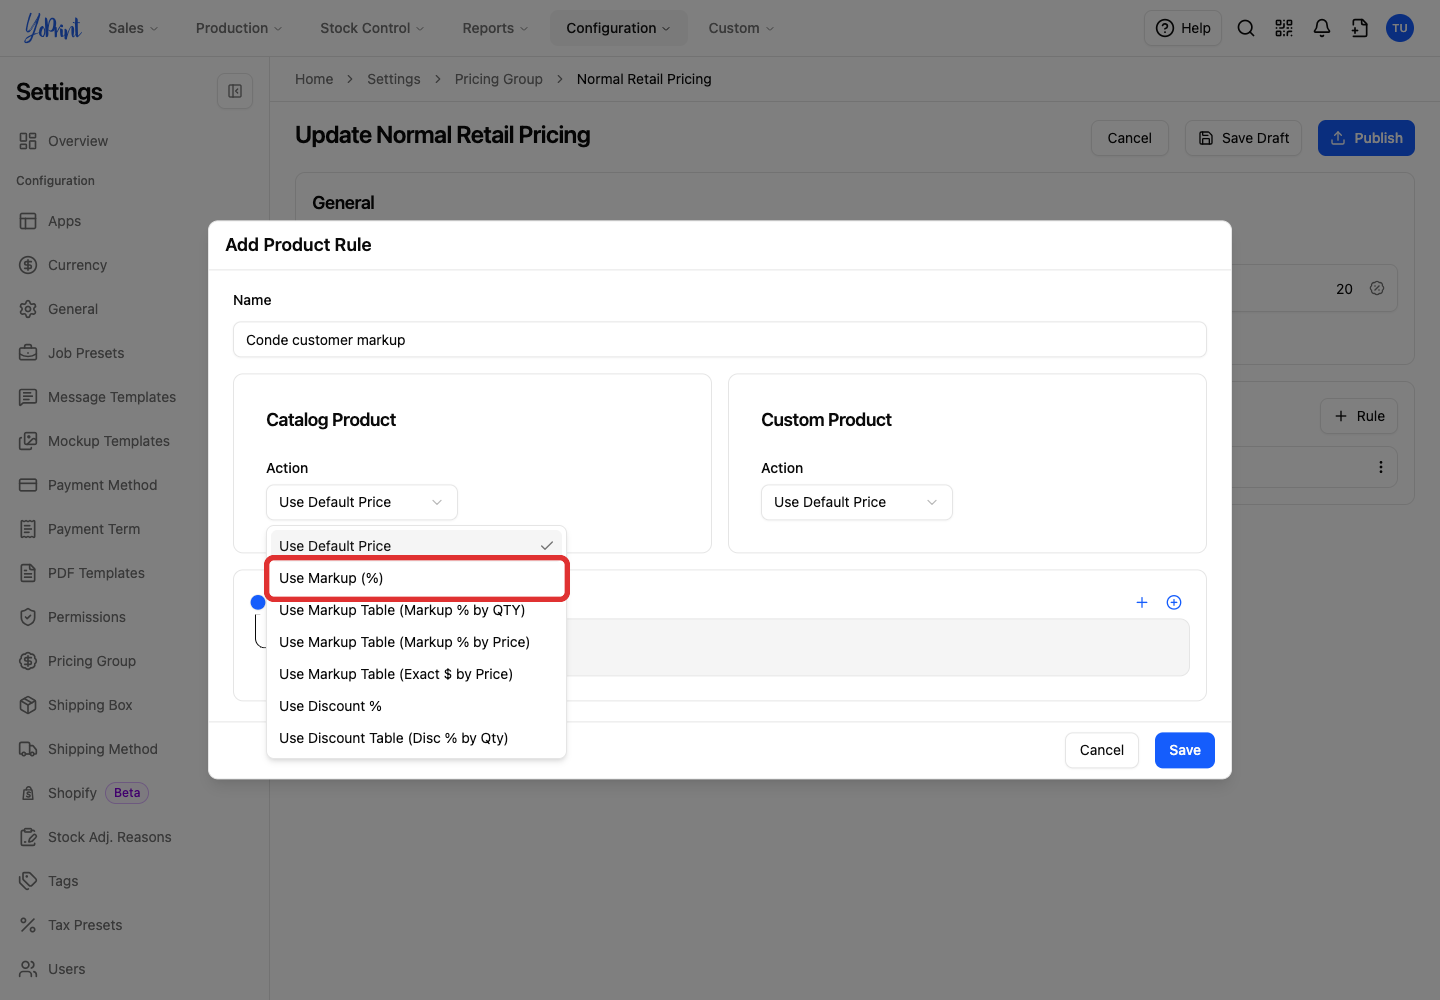Open the three-dot menu on rule row

[1381, 467]
